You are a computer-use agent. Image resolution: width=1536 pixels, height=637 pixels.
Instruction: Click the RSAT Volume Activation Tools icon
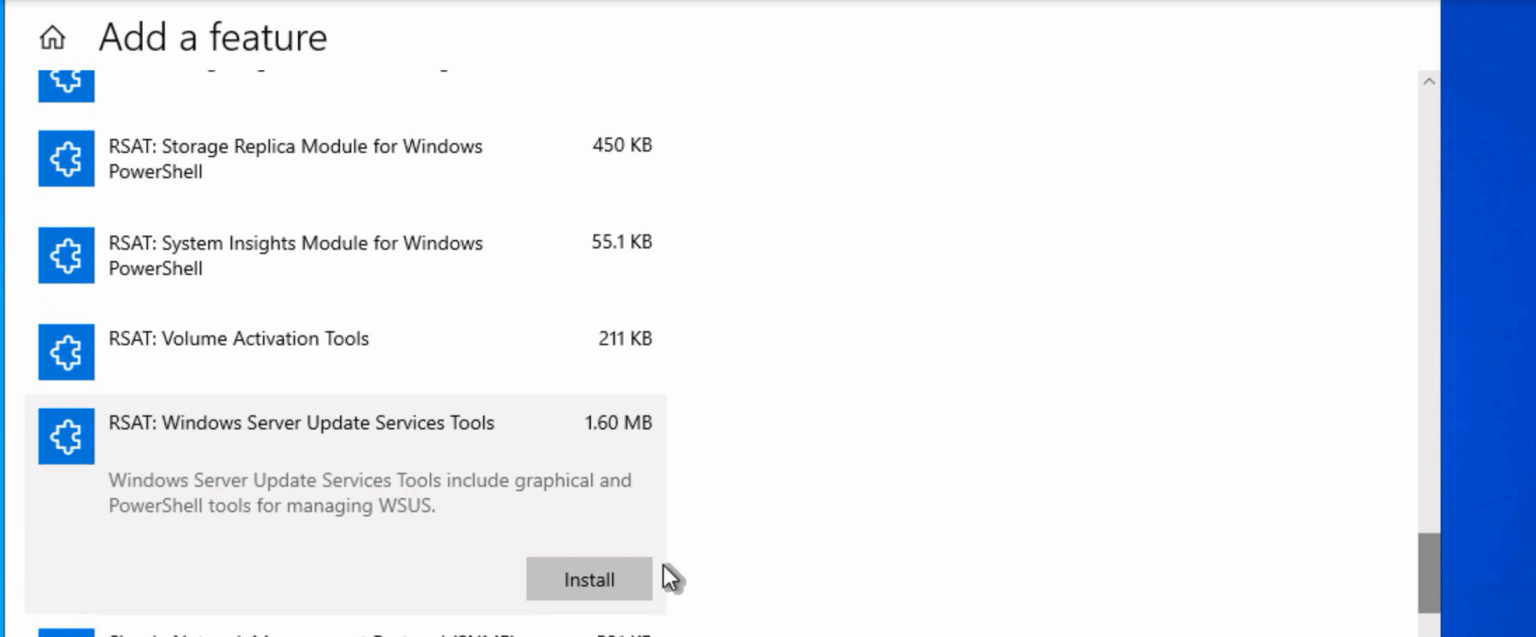point(66,352)
